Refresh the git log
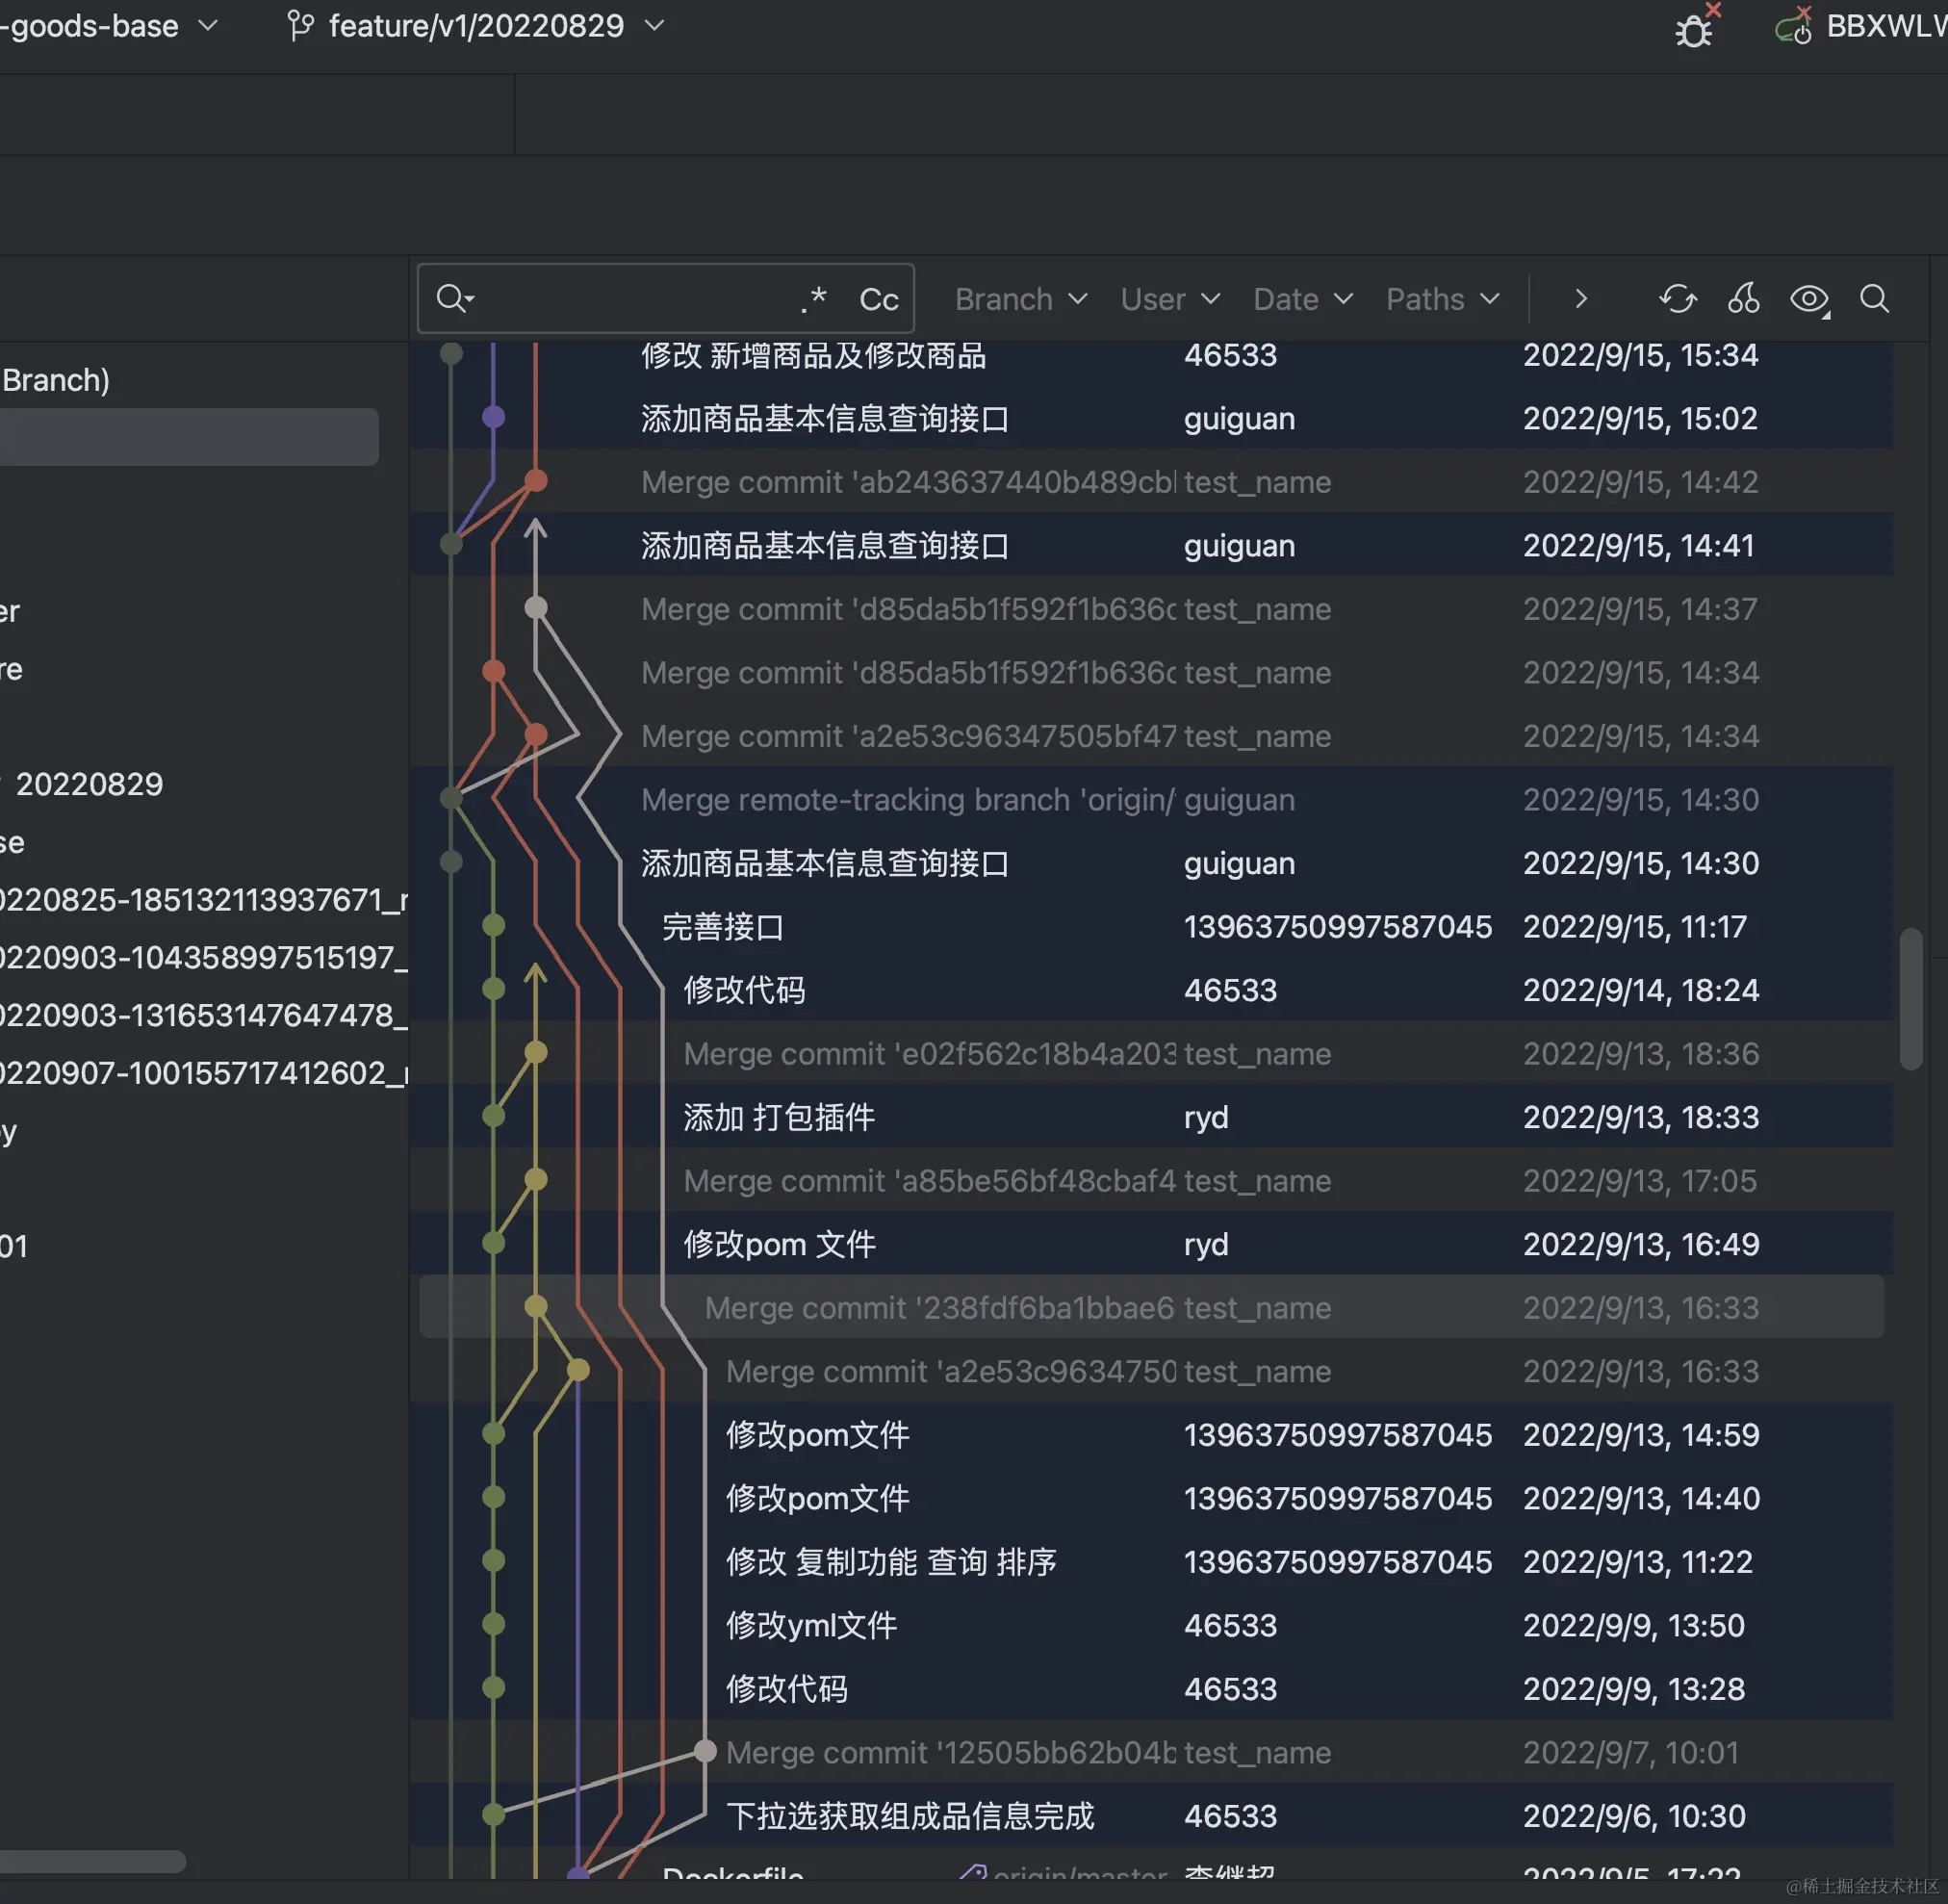Viewport: 1948px width, 1904px height. click(x=1677, y=299)
